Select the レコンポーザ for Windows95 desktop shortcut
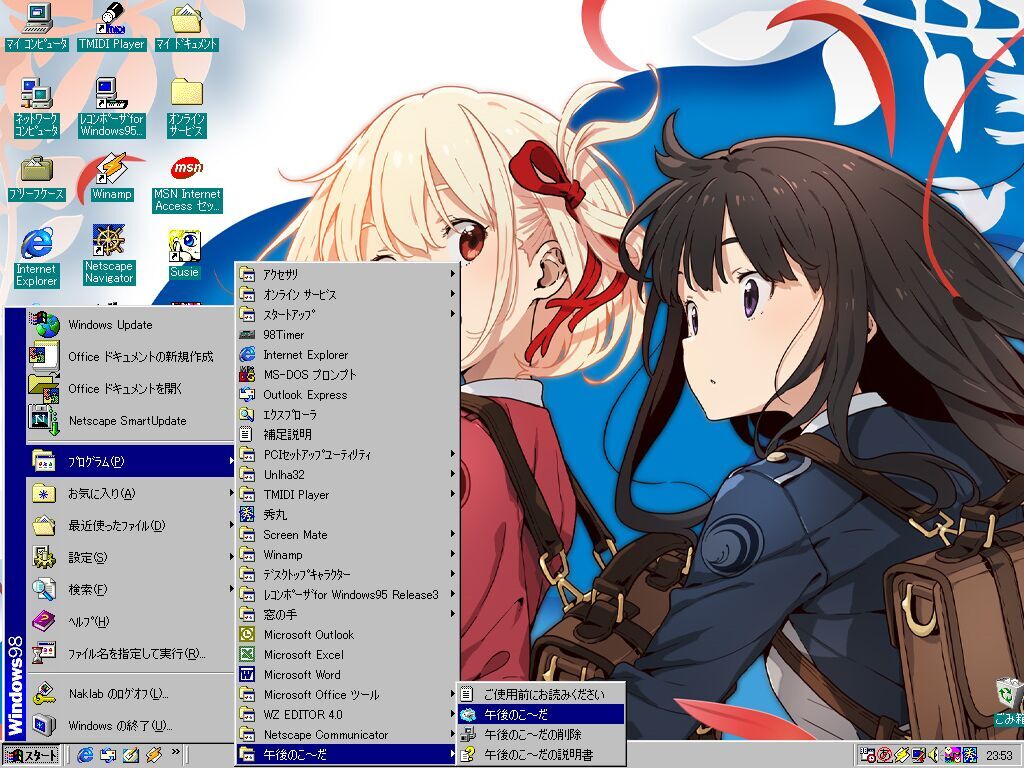 tap(111, 108)
